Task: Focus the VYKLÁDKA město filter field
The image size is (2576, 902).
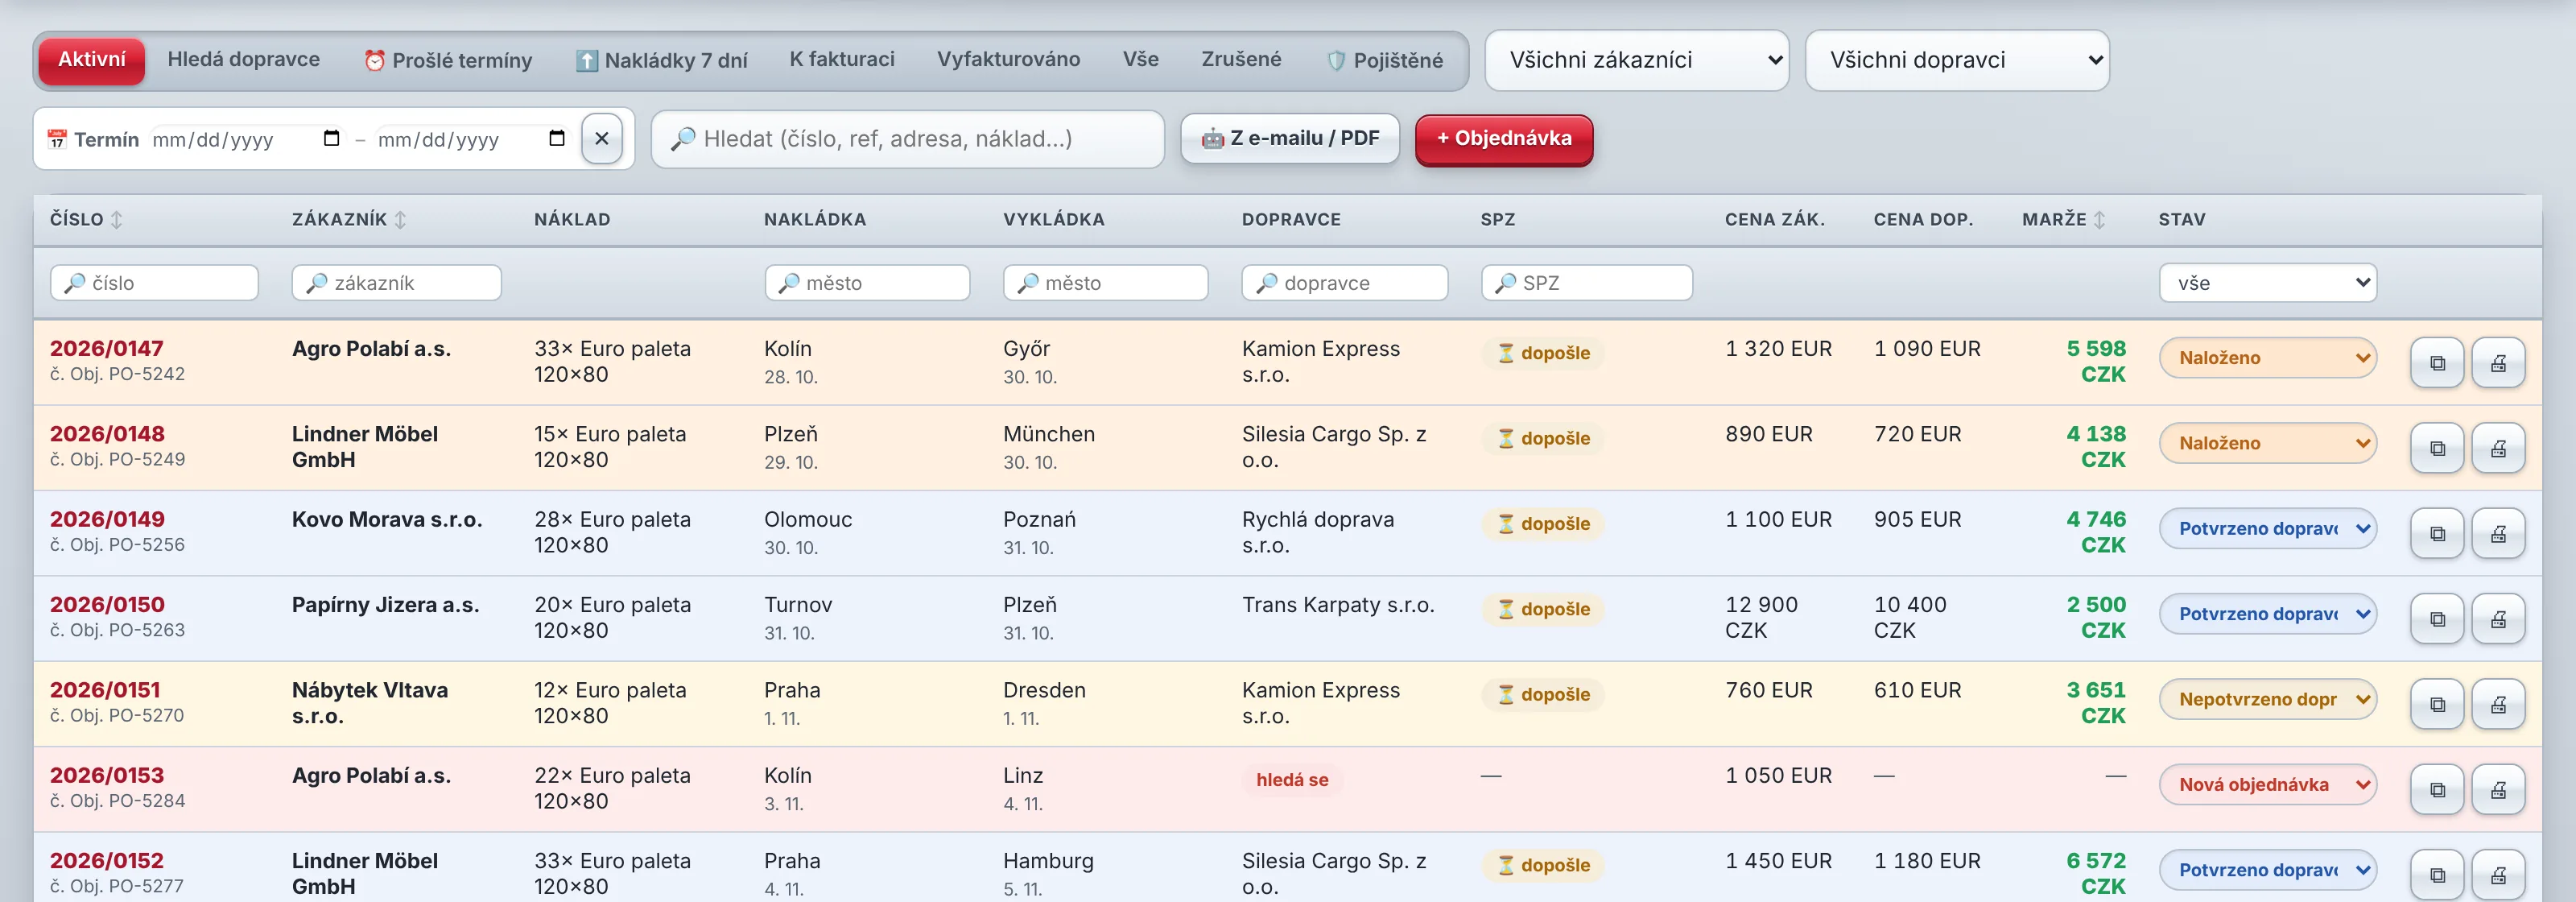Action: 1105,282
